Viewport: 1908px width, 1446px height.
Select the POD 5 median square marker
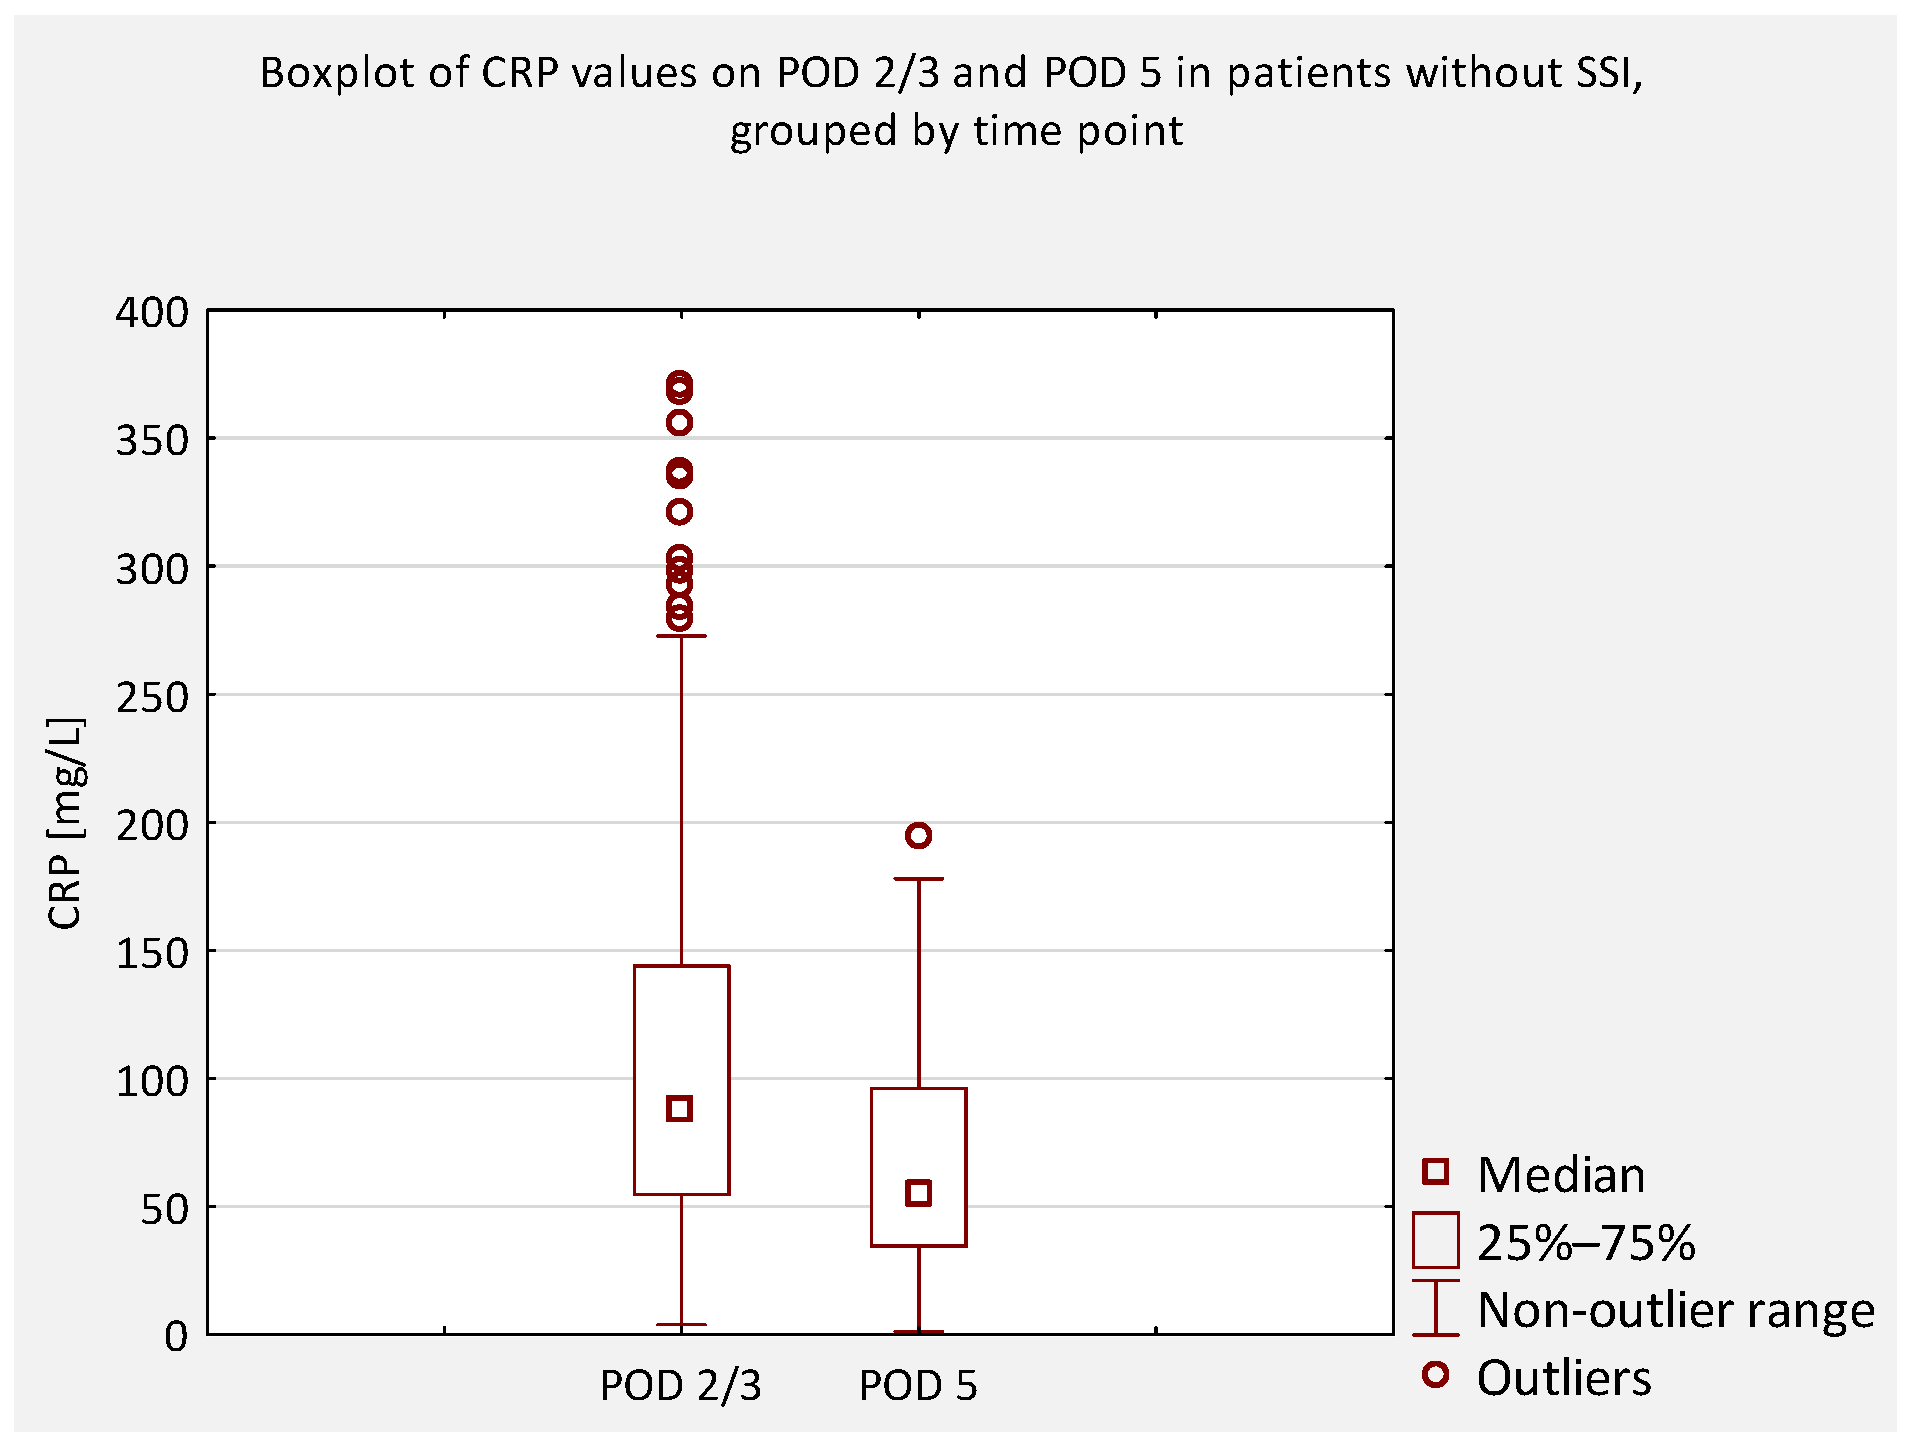(918, 1192)
